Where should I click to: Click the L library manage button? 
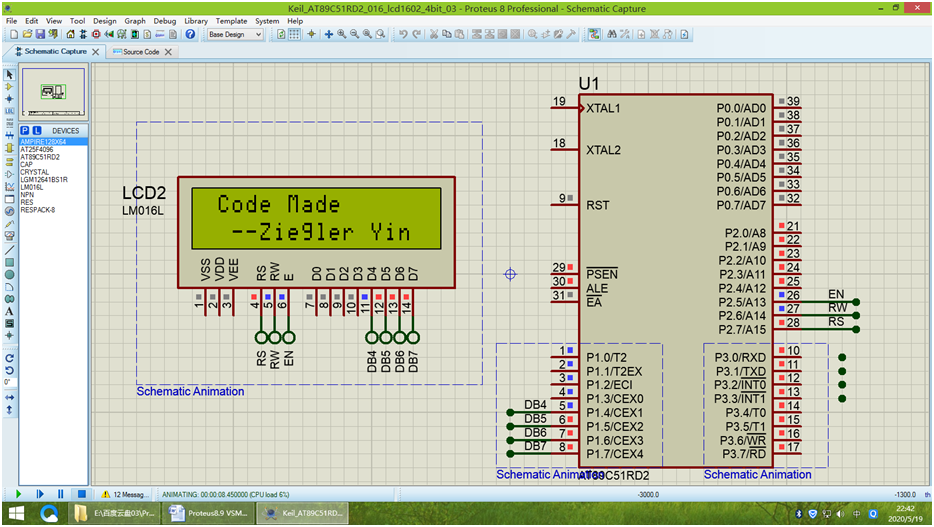[37, 130]
